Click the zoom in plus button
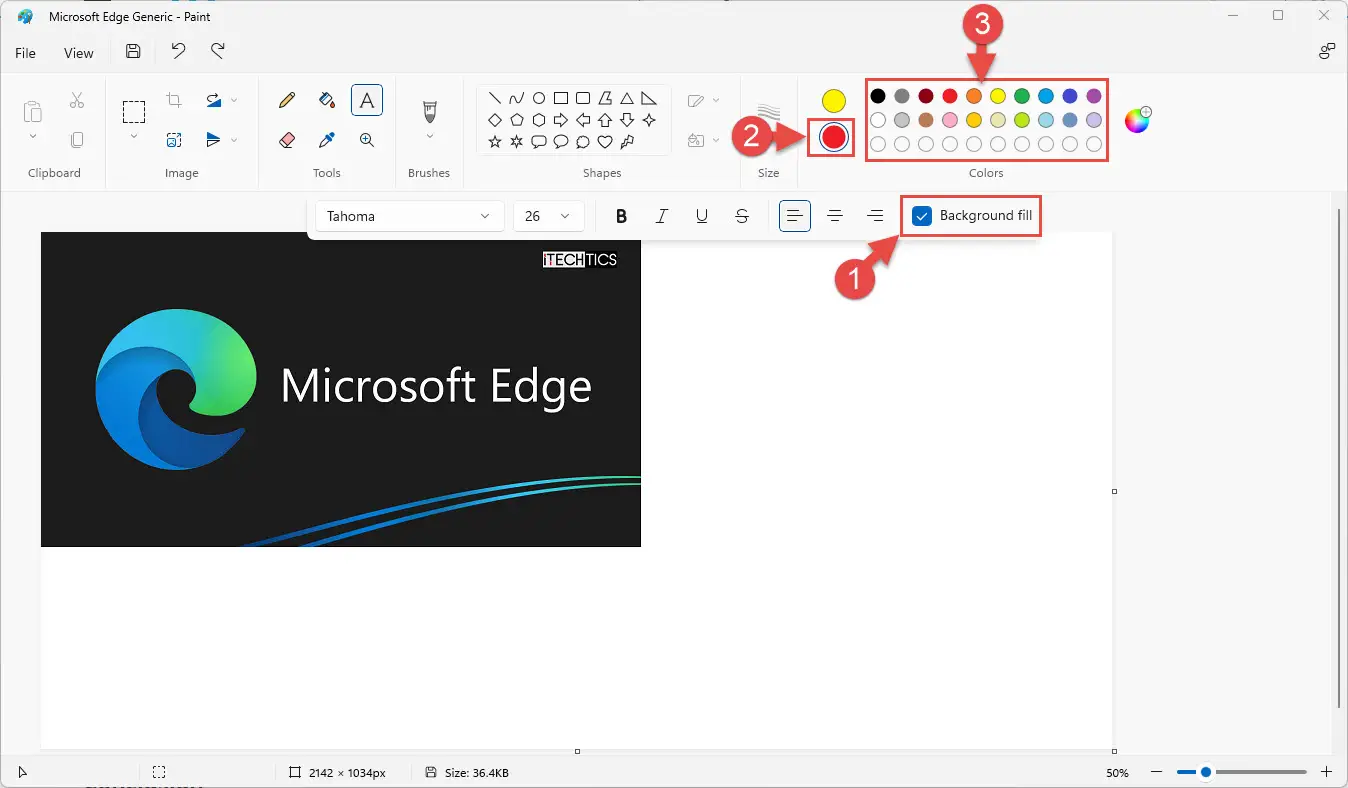Viewport: 1348px width, 788px height. 1327,772
